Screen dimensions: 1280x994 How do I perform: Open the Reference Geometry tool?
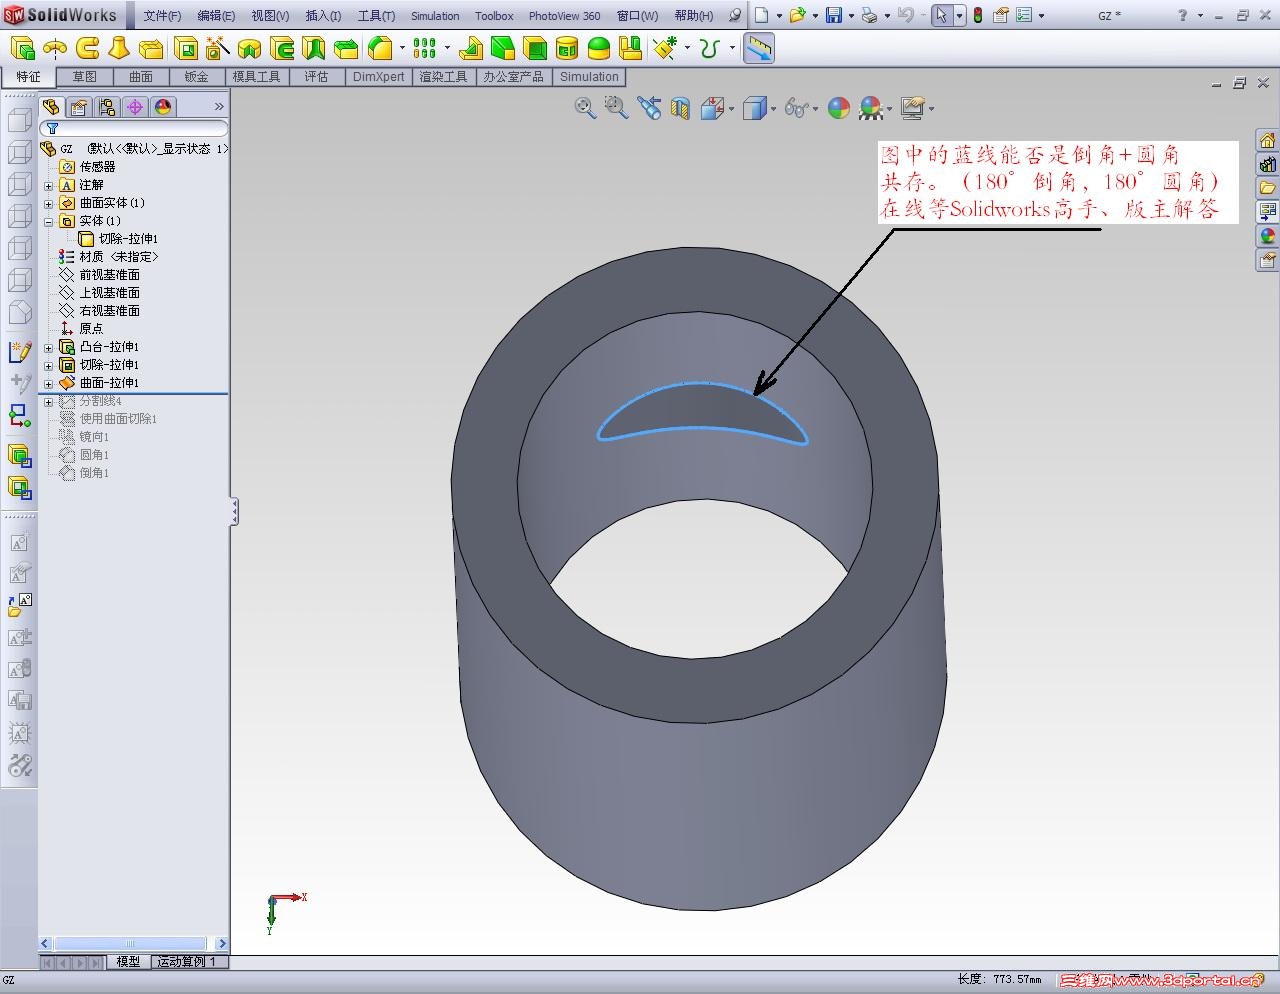664,48
